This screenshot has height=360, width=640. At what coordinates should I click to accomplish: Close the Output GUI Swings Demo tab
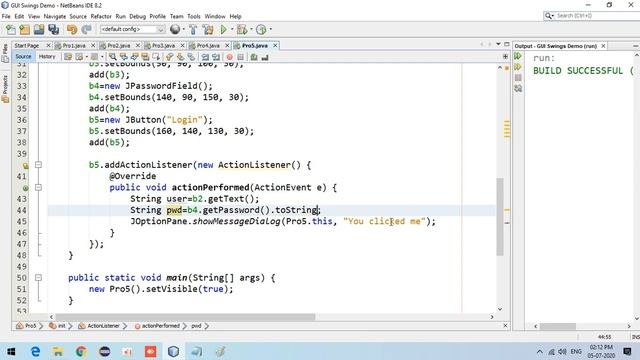603,46
